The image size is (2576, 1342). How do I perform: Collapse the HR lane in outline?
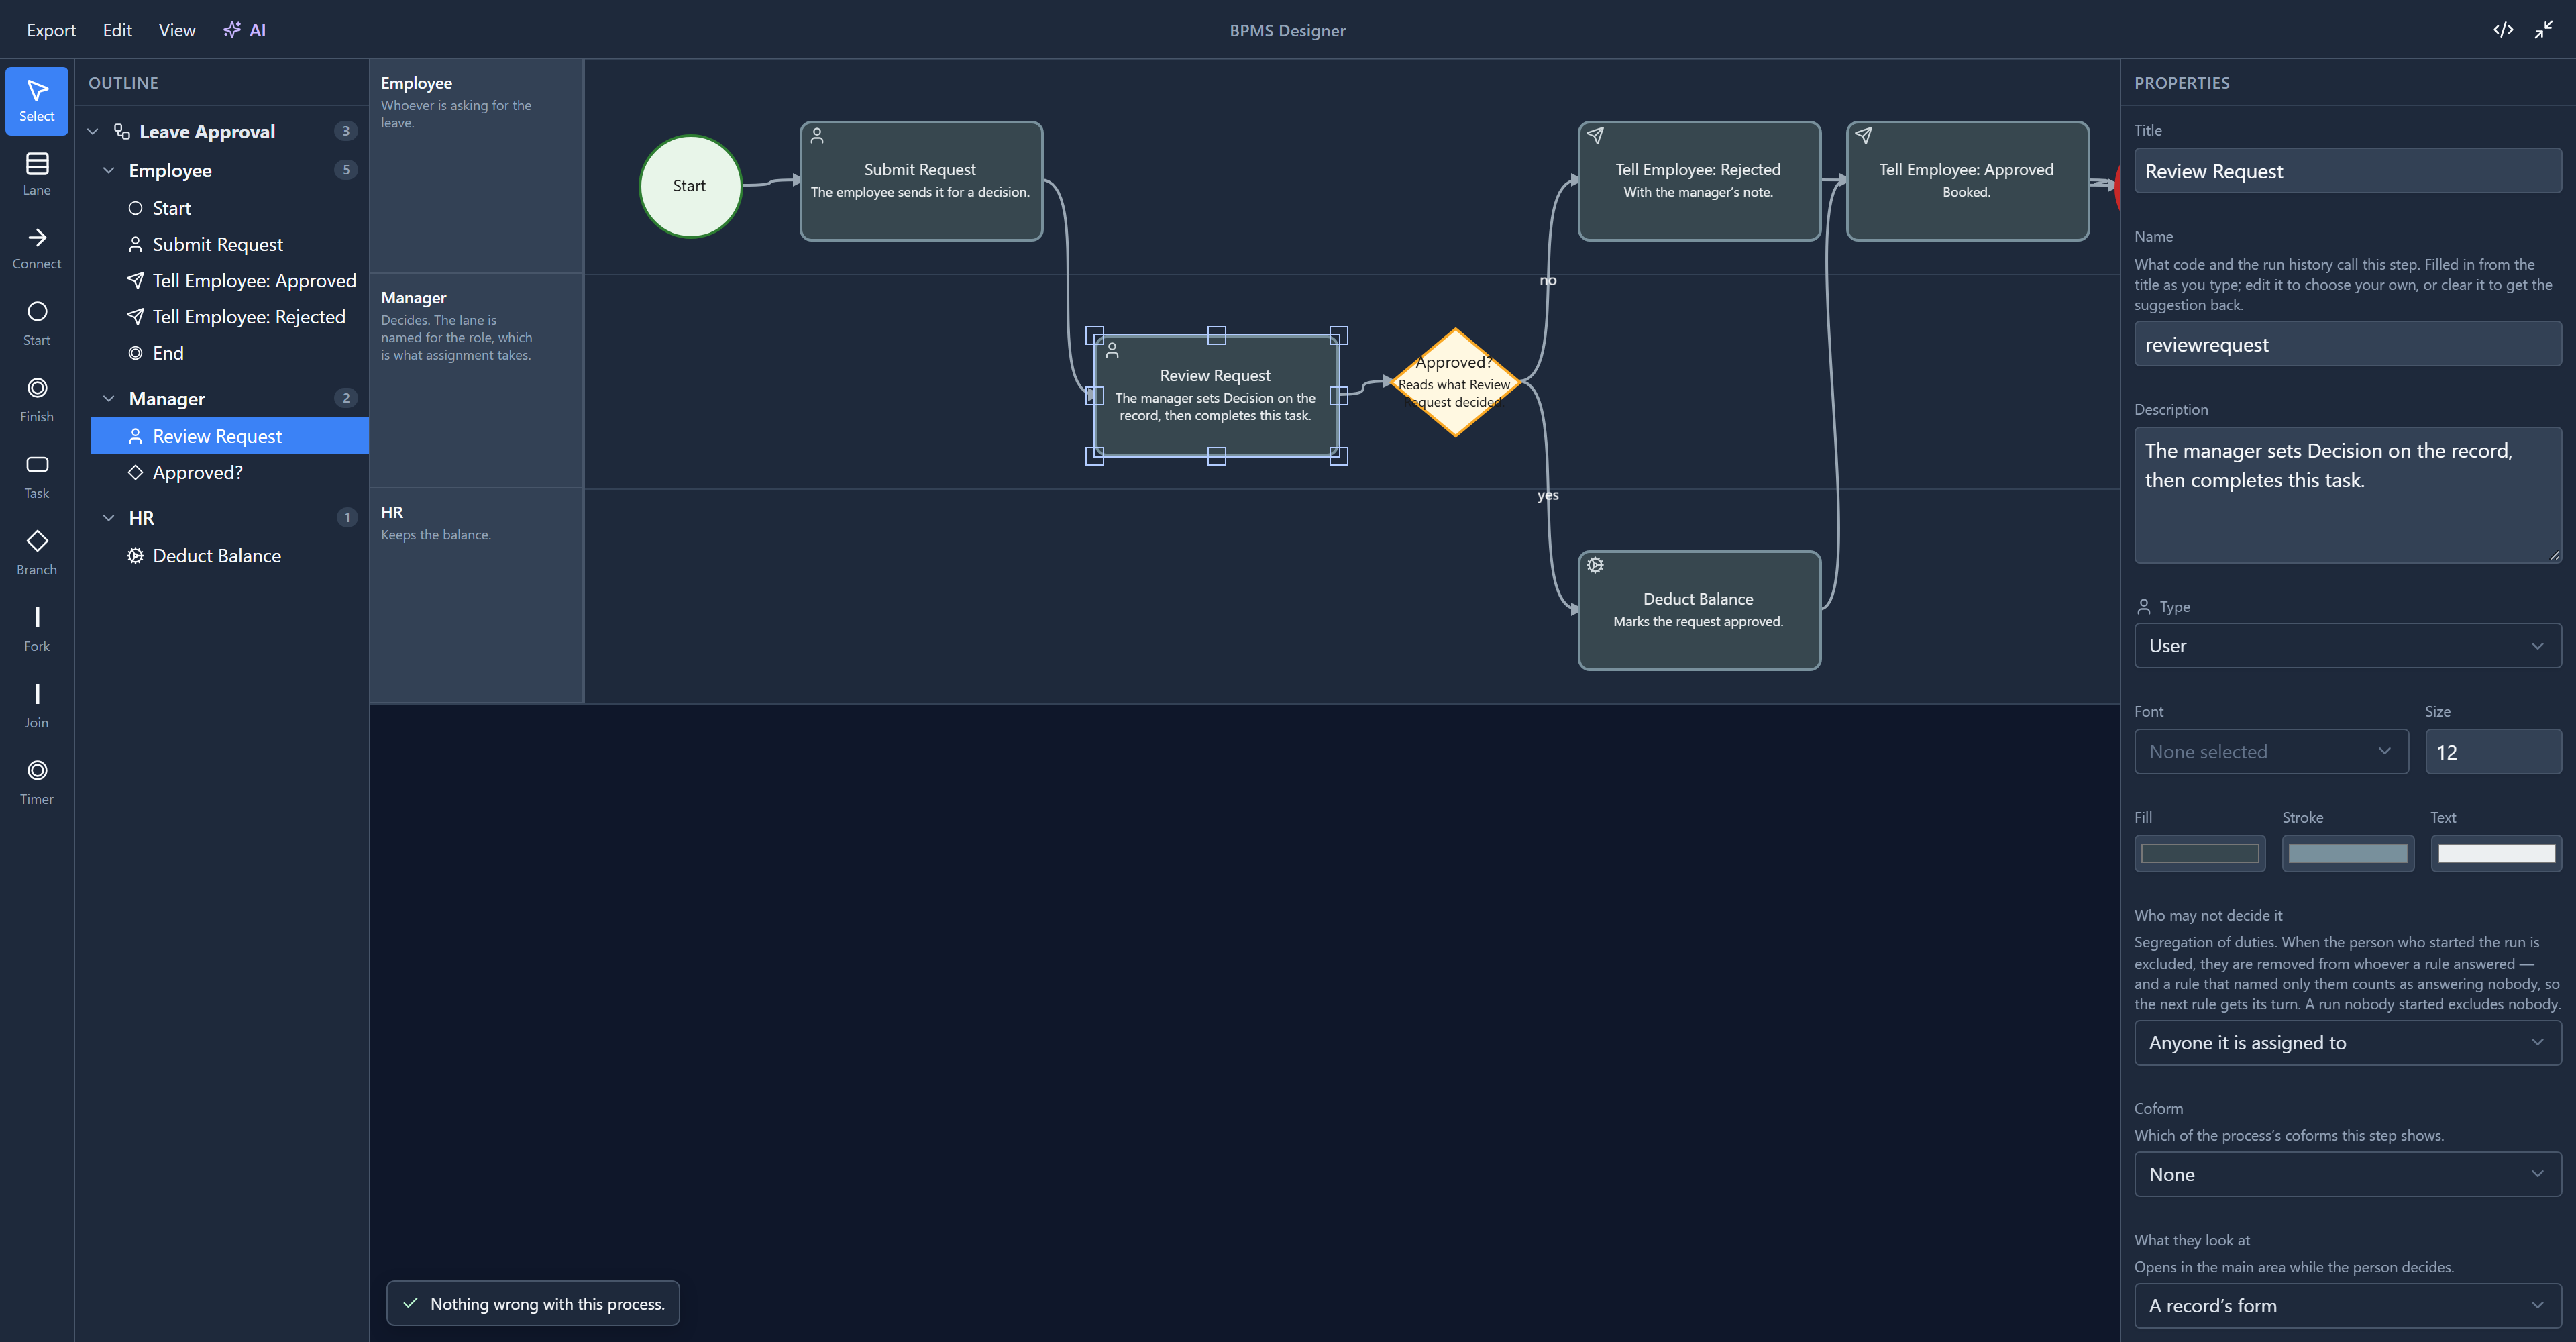pyautogui.click(x=109, y=517)
